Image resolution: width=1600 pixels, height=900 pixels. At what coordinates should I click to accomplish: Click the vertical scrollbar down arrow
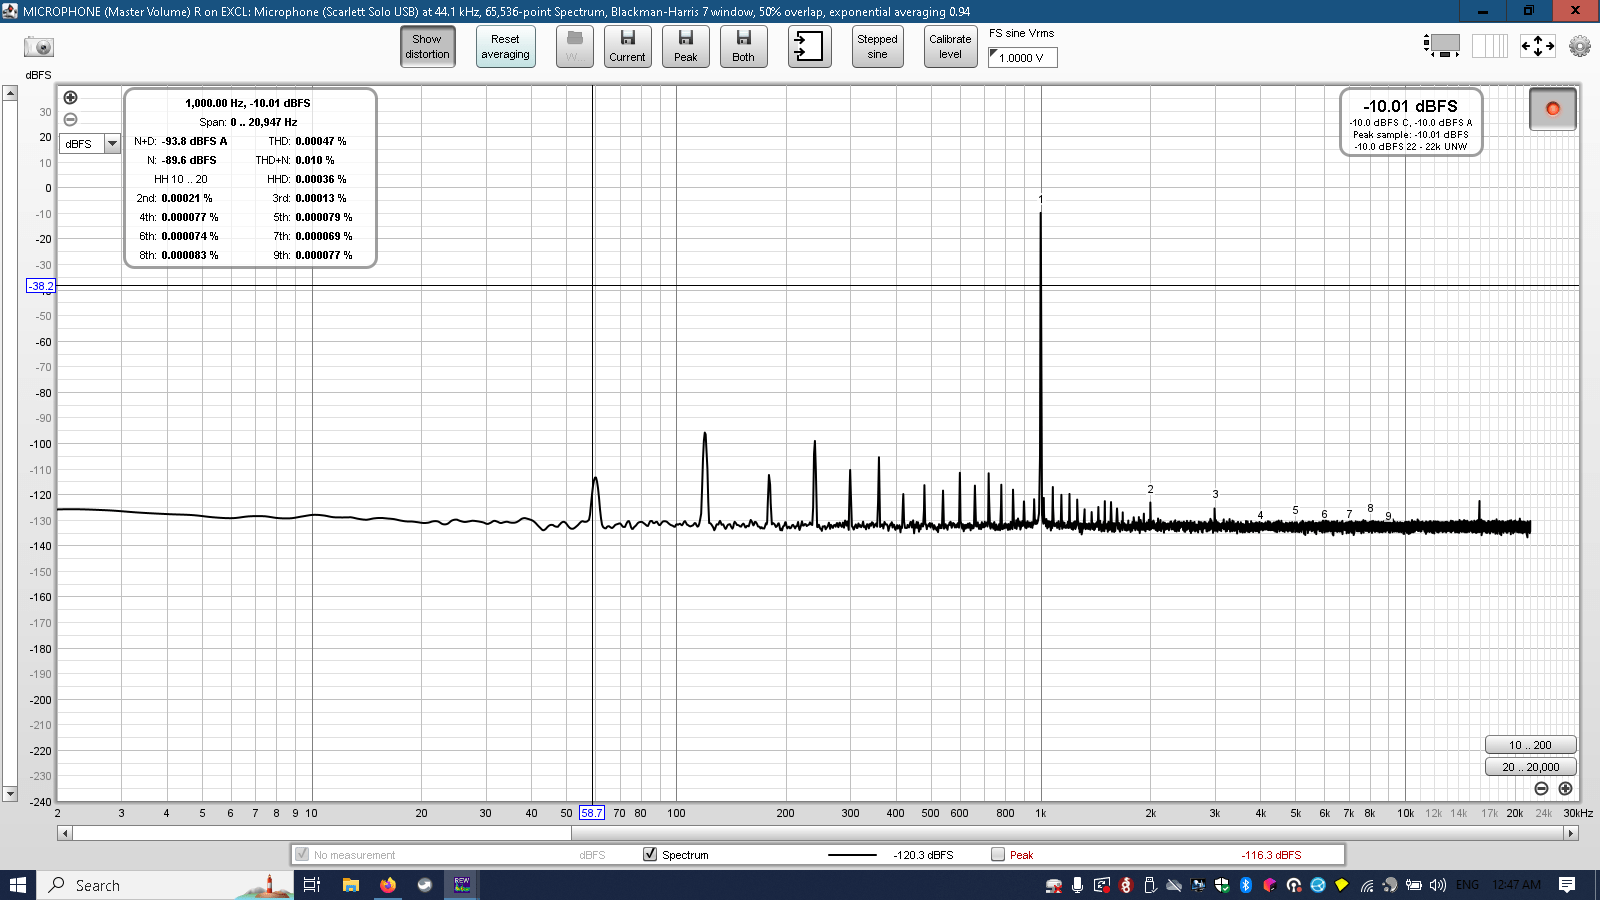click(10, 794)
